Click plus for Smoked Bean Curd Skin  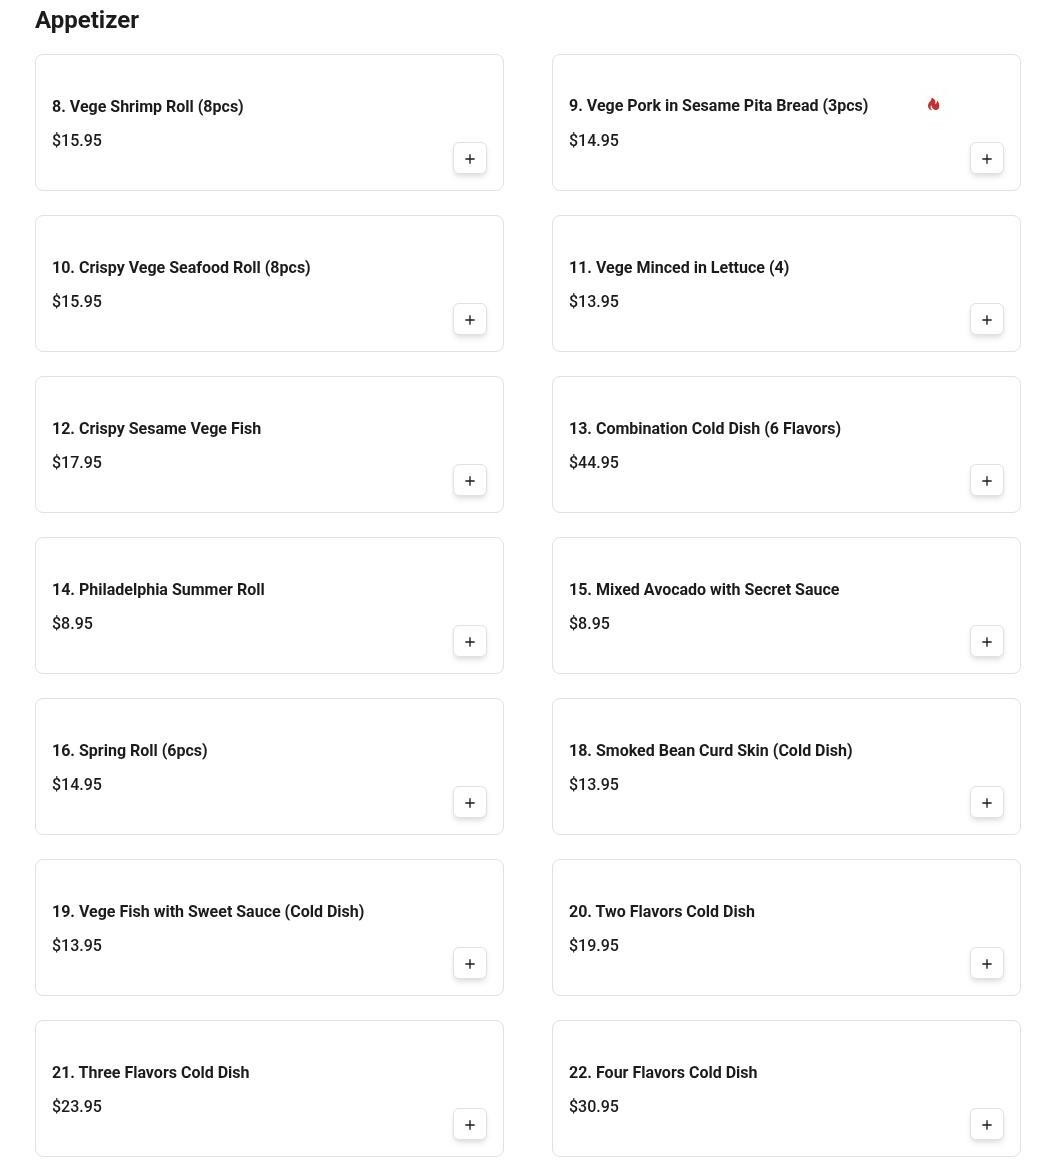(987, 803)
